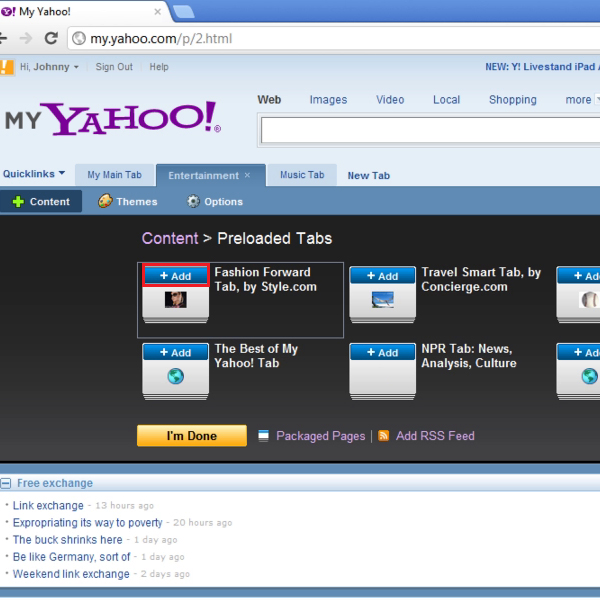The width and height of the screenshot is (600, 600).
Task: Add the Travel Smart Tab
Action: pos(383,276)
